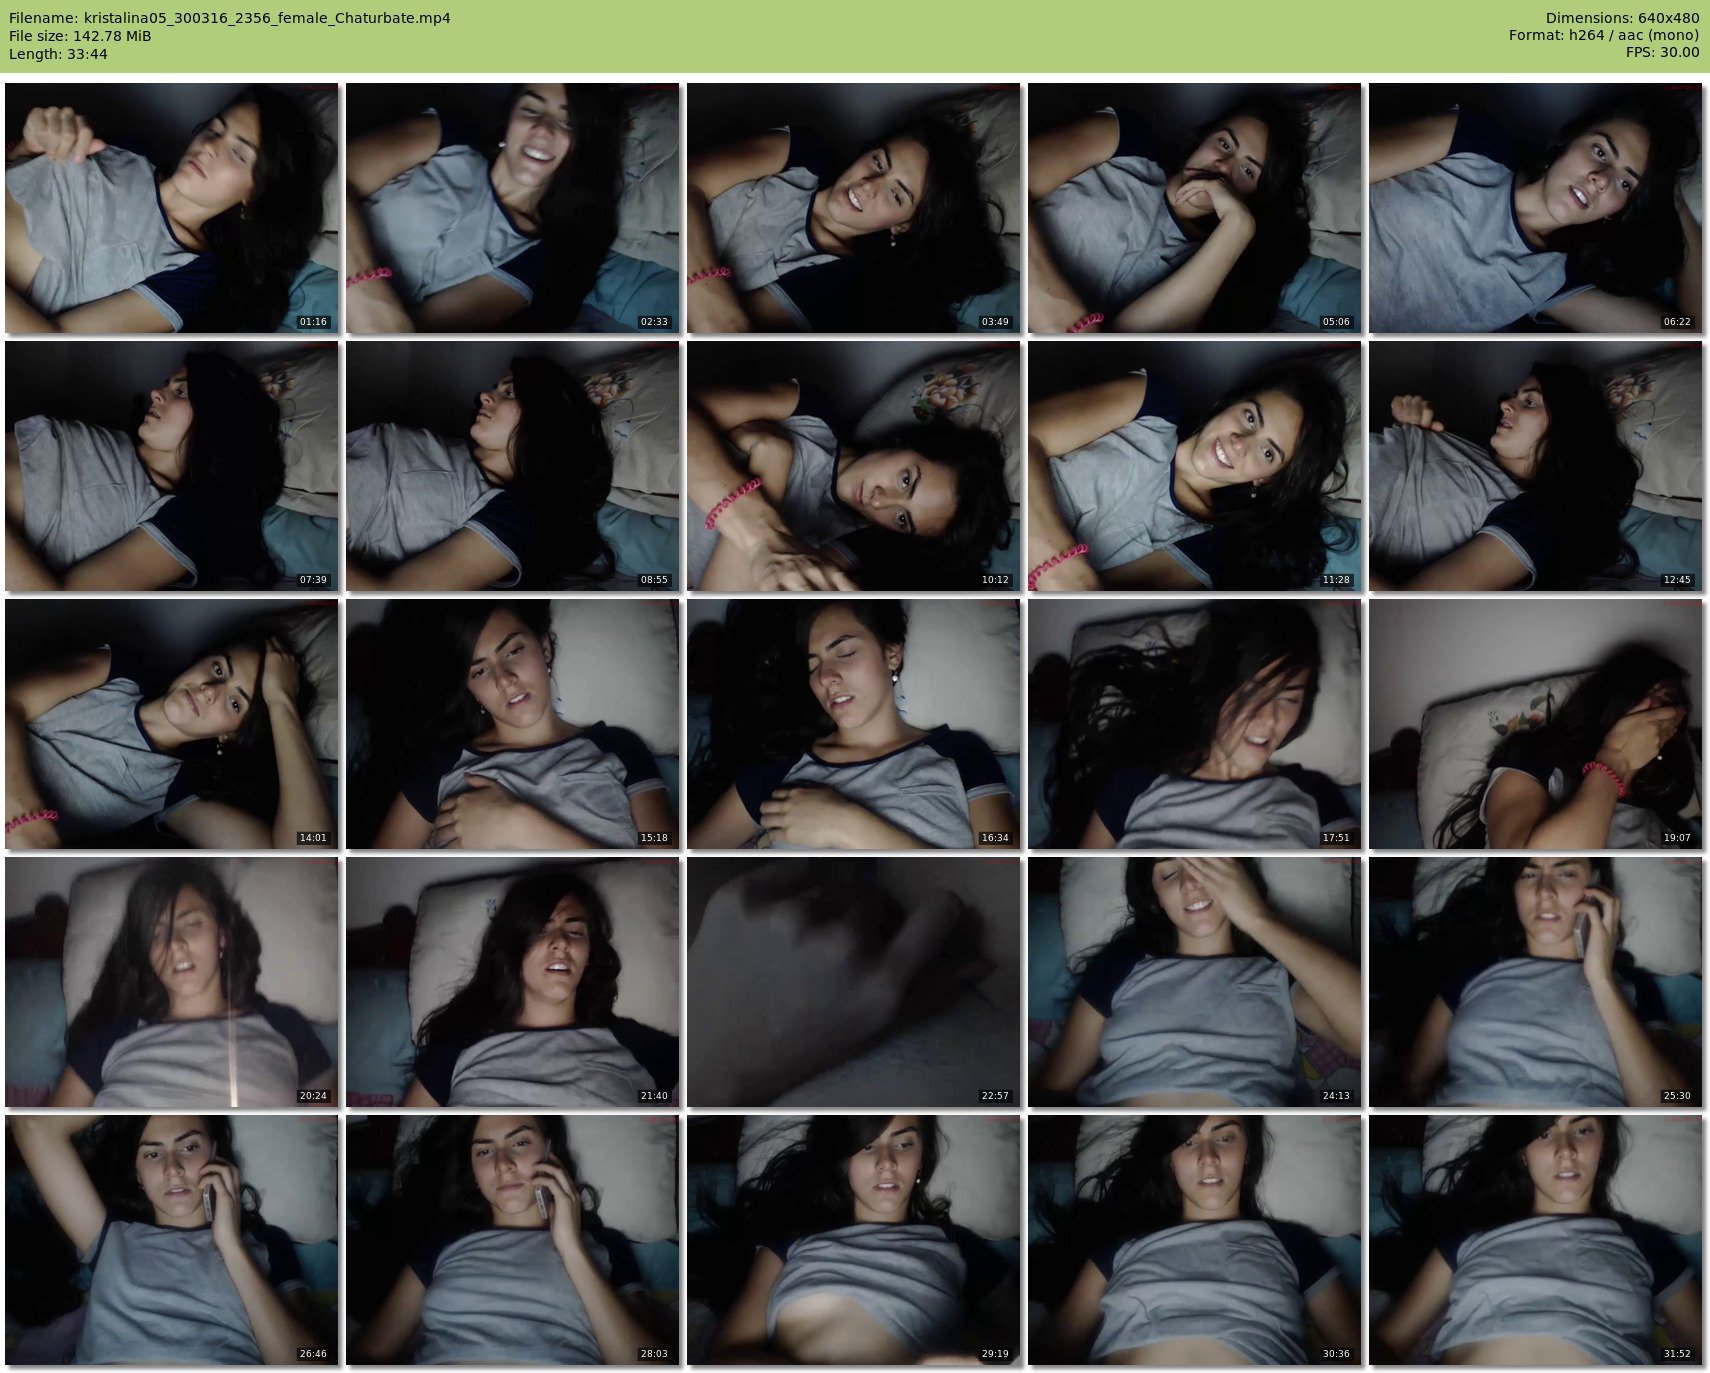View the frame at 11:28
The height and width of the screenshot is (1373, 1710).
[1195, 466]
